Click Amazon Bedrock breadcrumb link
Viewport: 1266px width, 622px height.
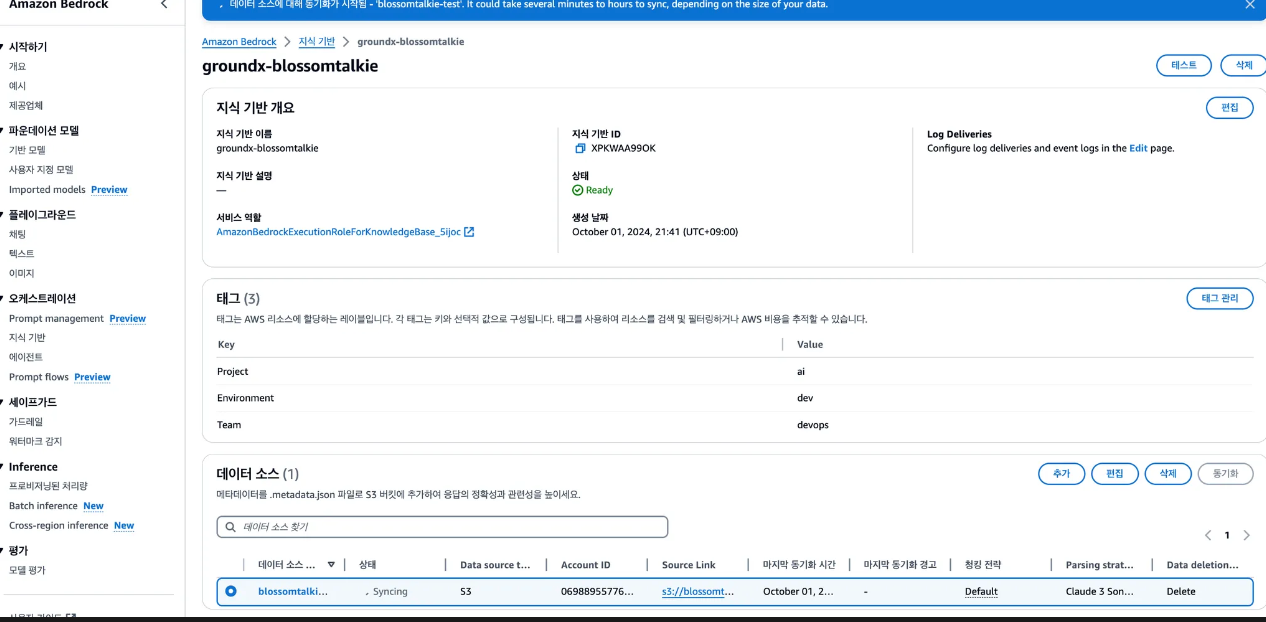pyautogui.click(x=239, y=42)
